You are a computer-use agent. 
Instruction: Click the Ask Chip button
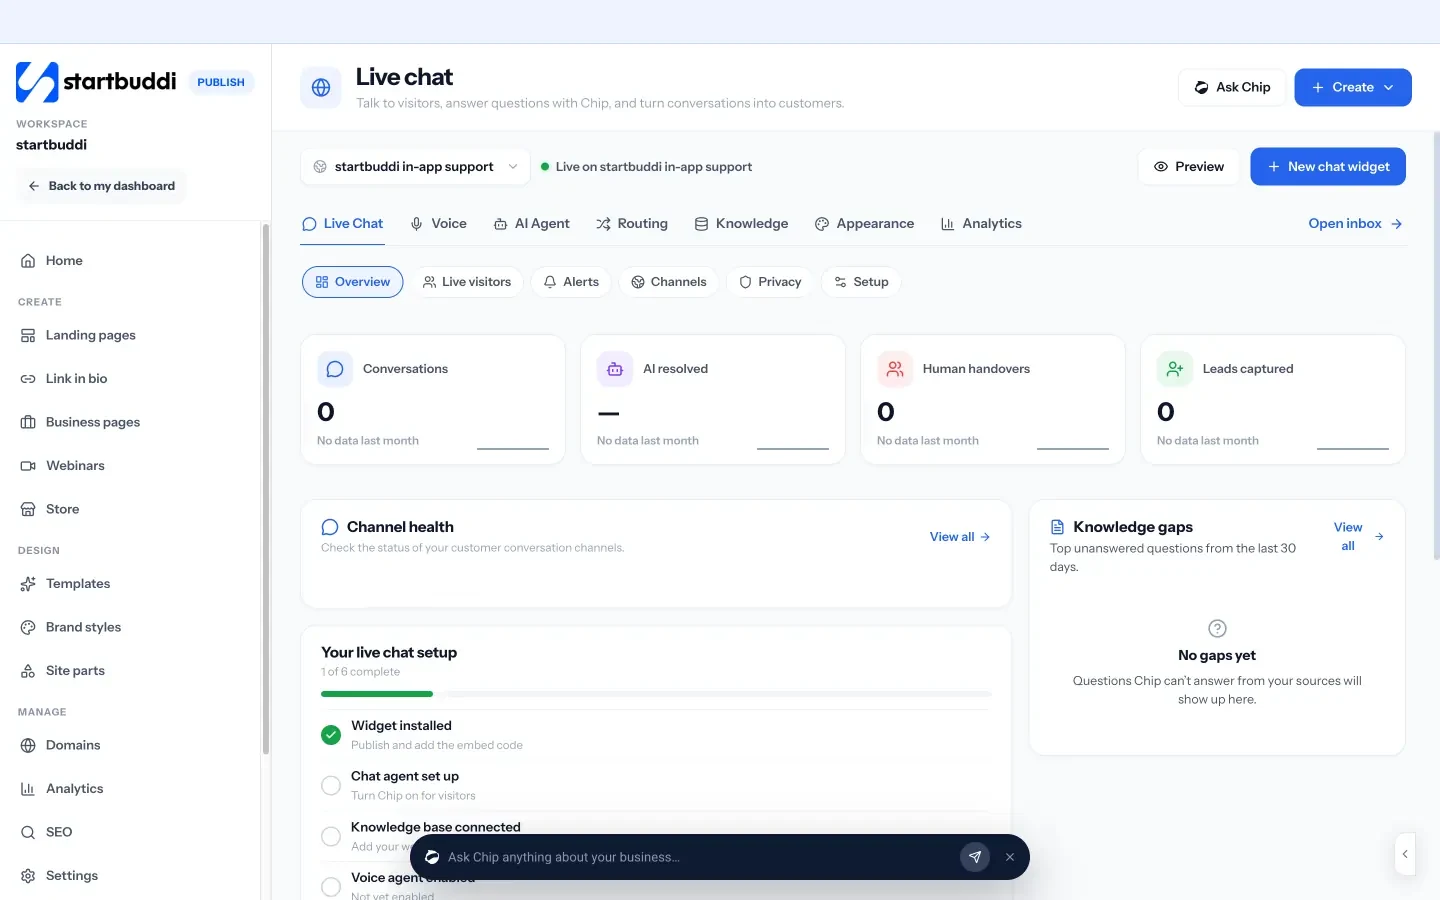tap(1232, 87)
